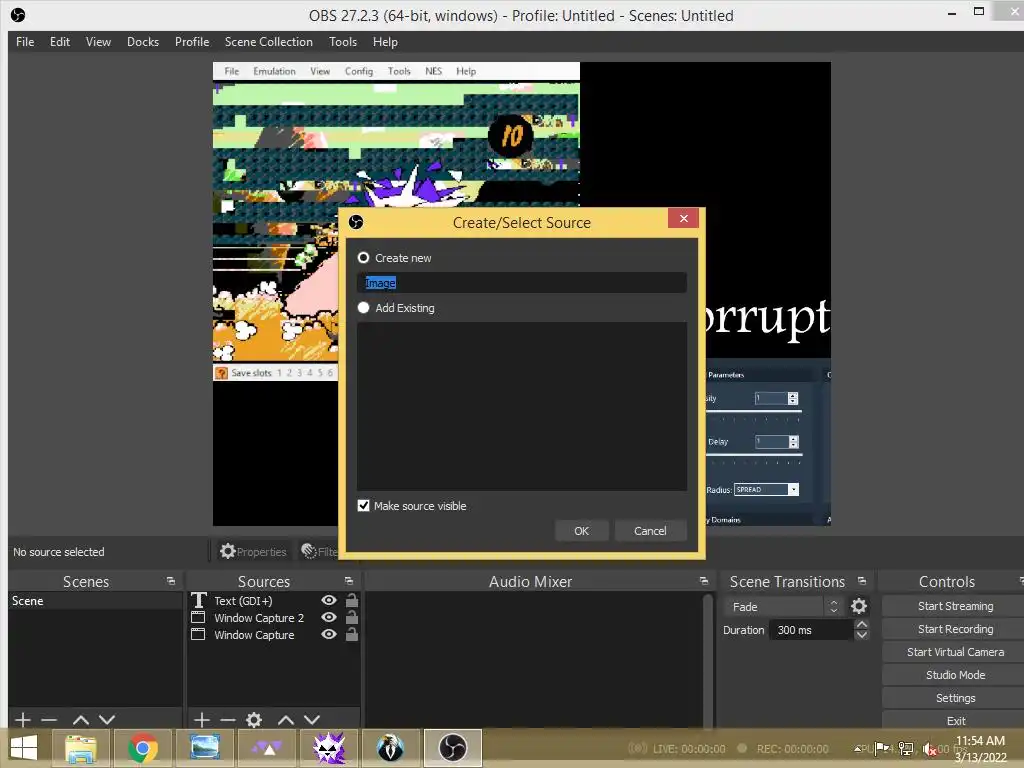The height and width of the screenshot is (768, 1024).
Task: Pop out the Scene Transitions dock
Action: (862, 581)
